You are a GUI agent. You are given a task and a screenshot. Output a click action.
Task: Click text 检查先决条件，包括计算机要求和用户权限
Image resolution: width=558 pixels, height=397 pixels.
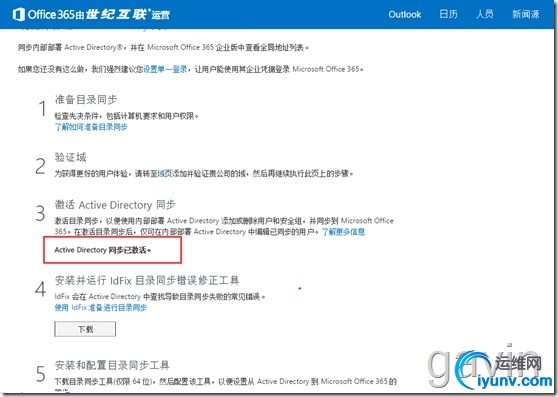click(126, 116)
